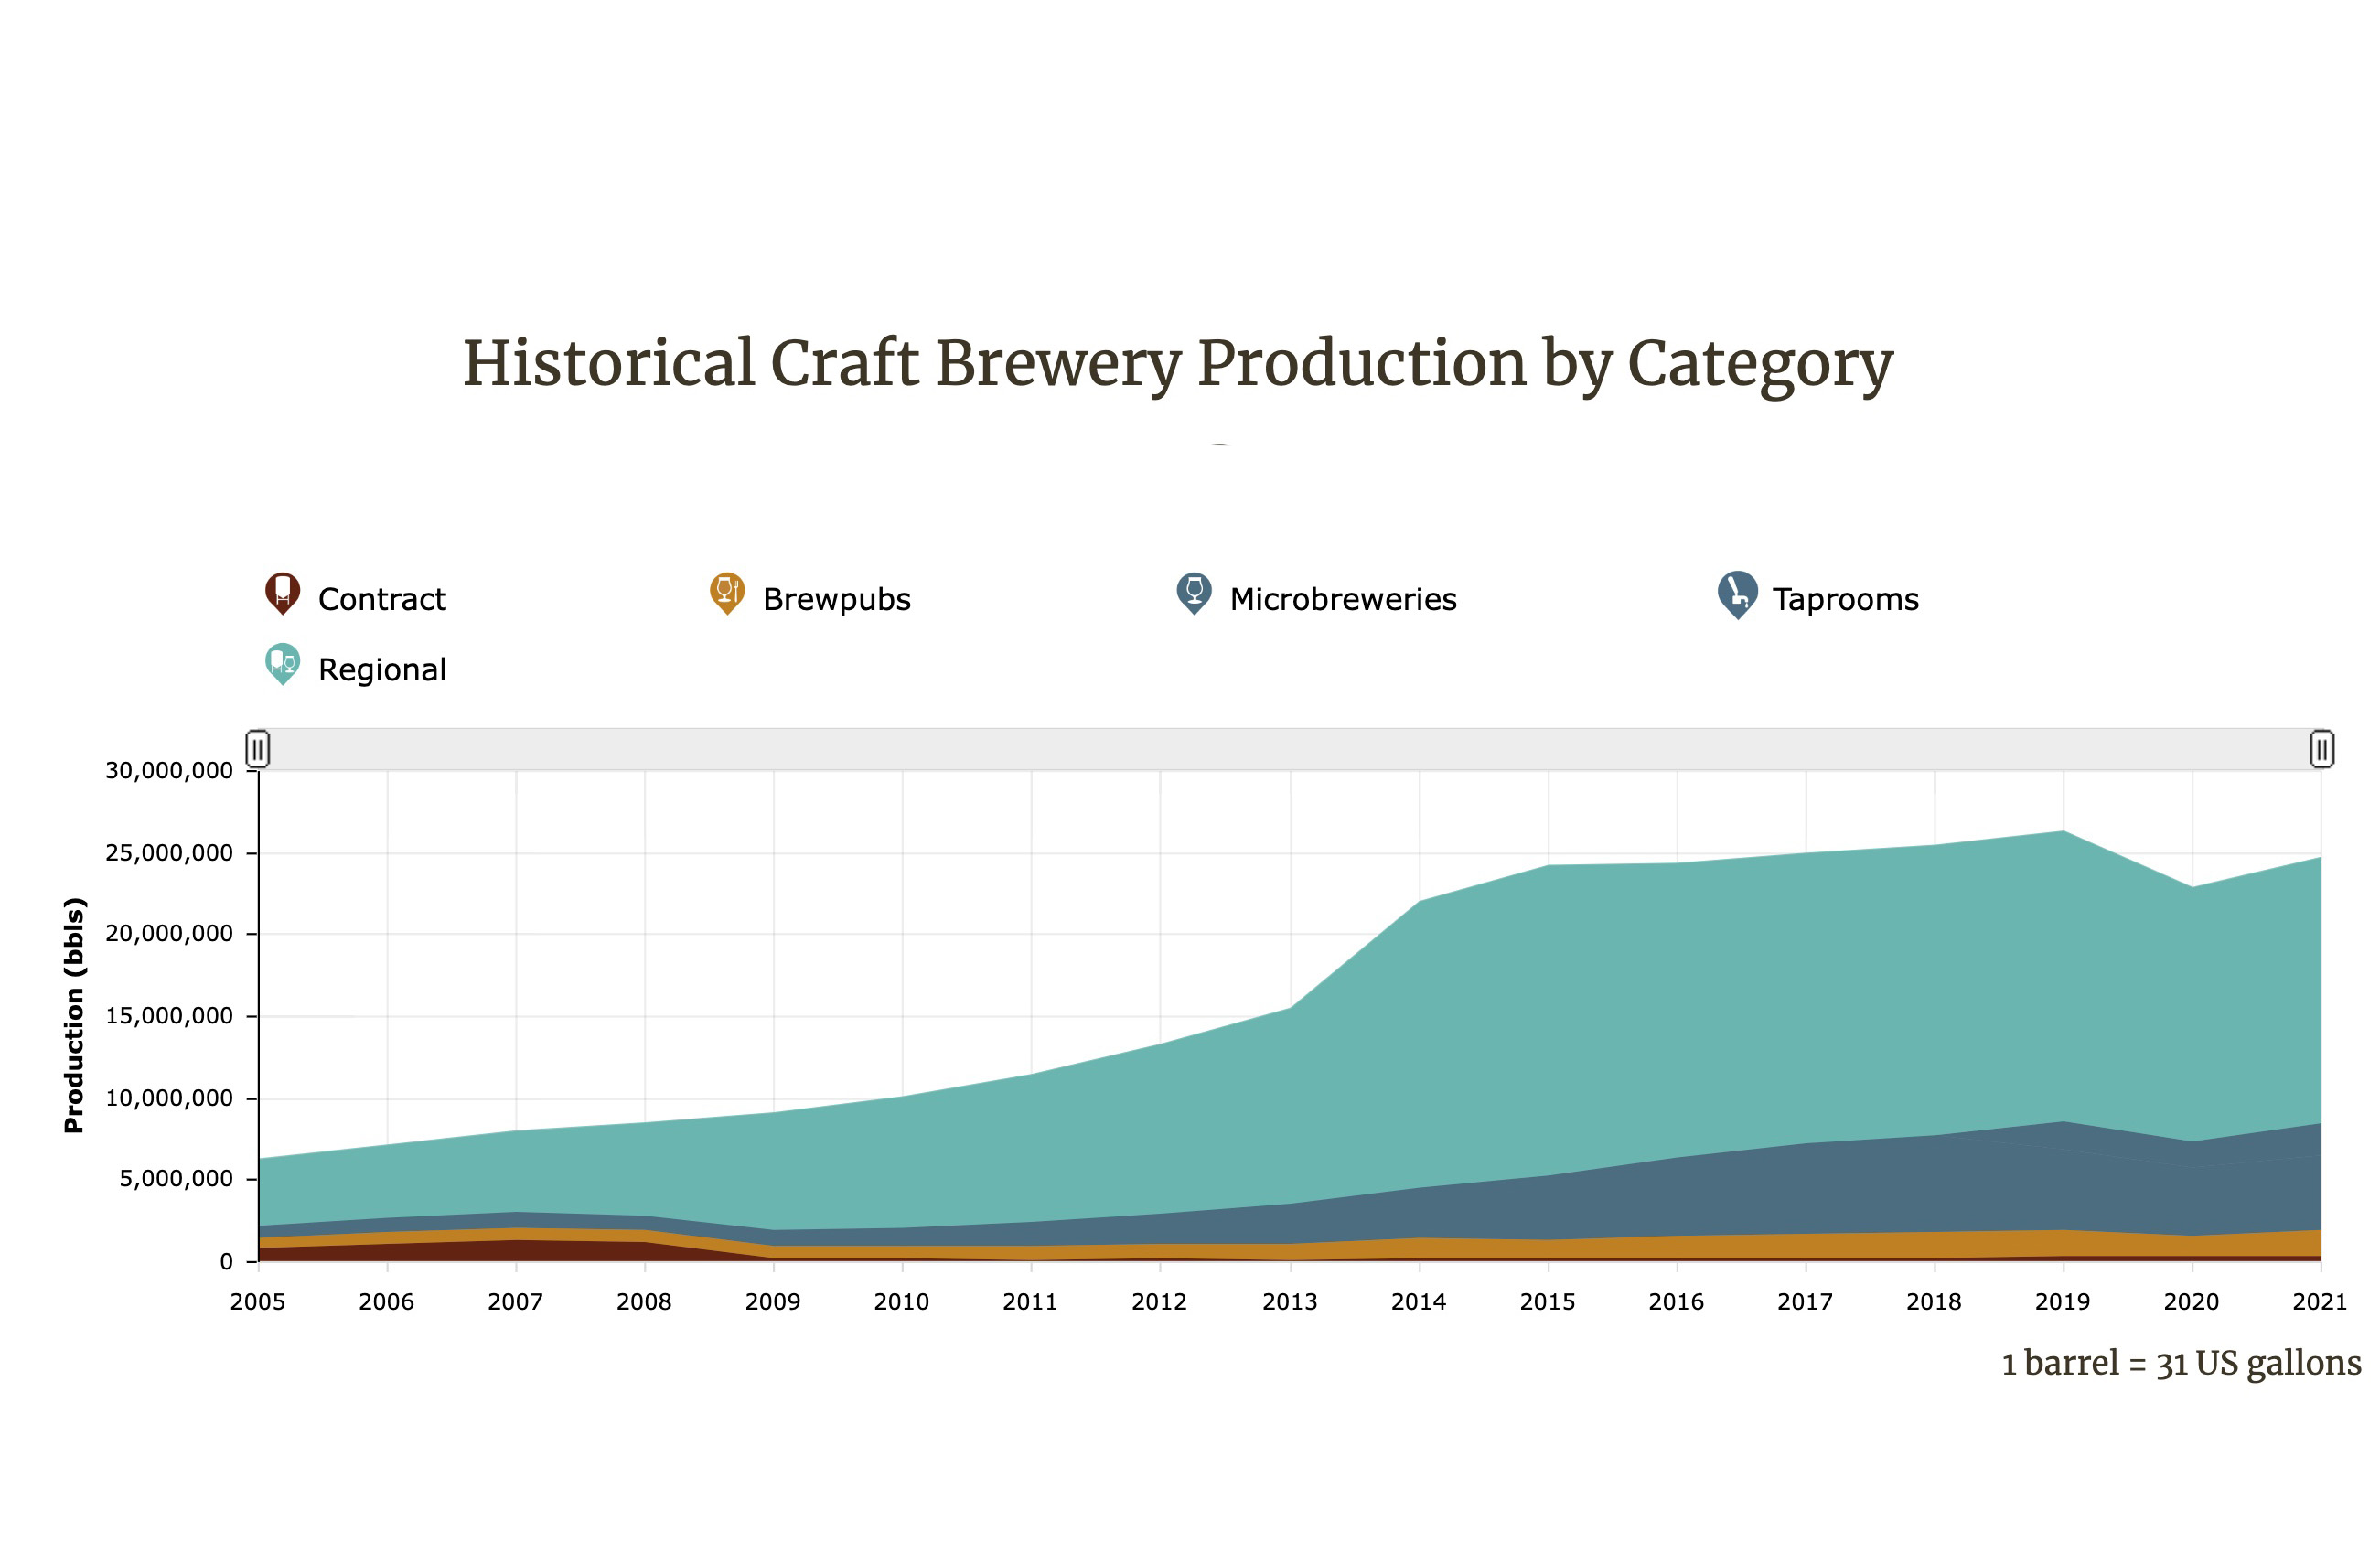
Task: Click the Contract legend pin icon
Action: pyautogui.click(x=282, y=593)
